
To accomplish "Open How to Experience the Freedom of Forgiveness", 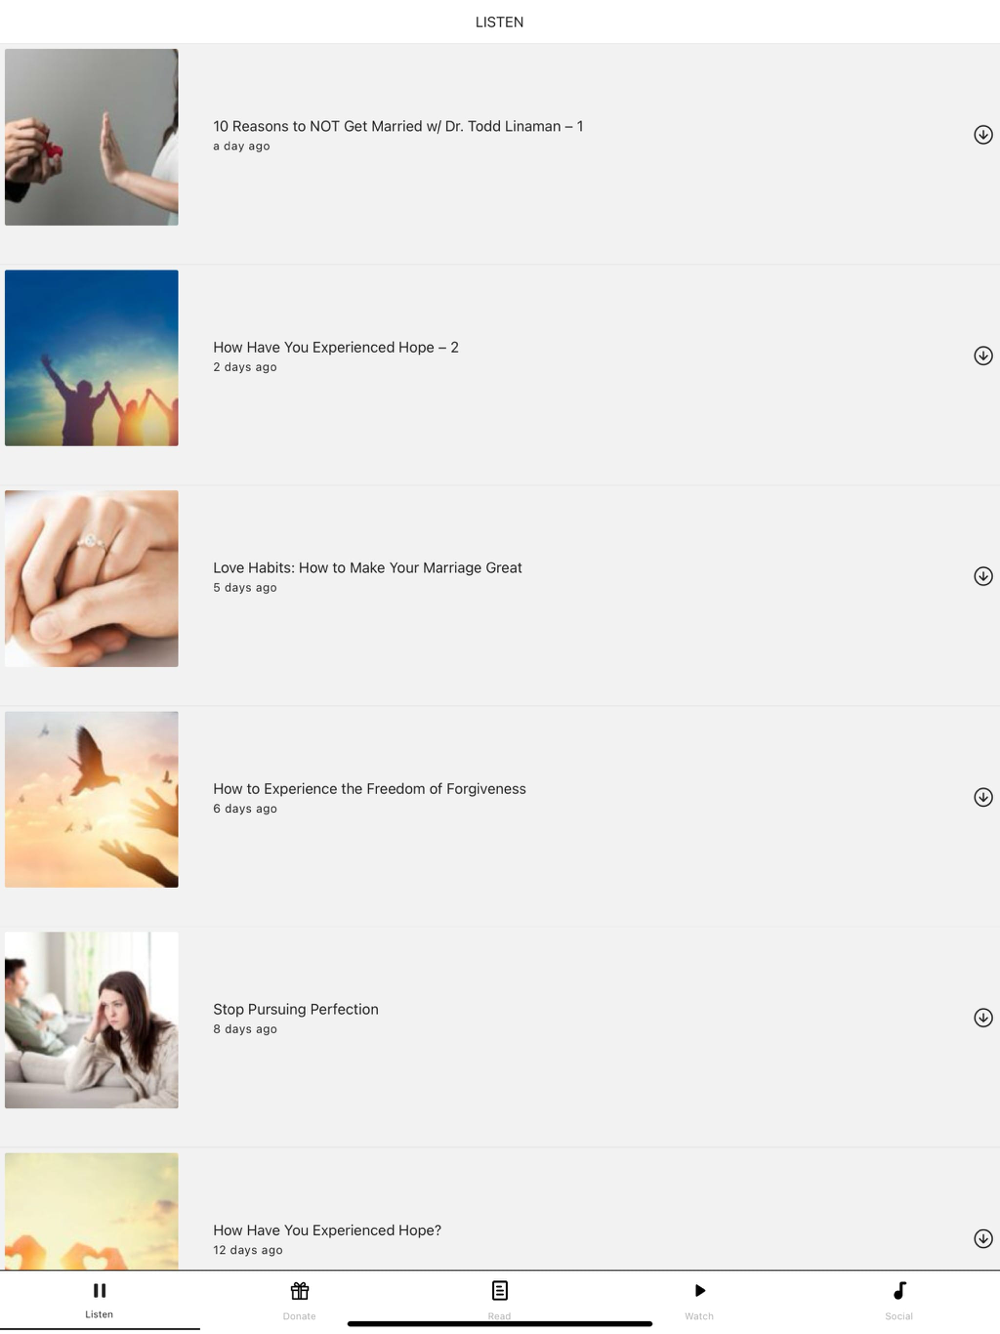I will click(369, 789).
